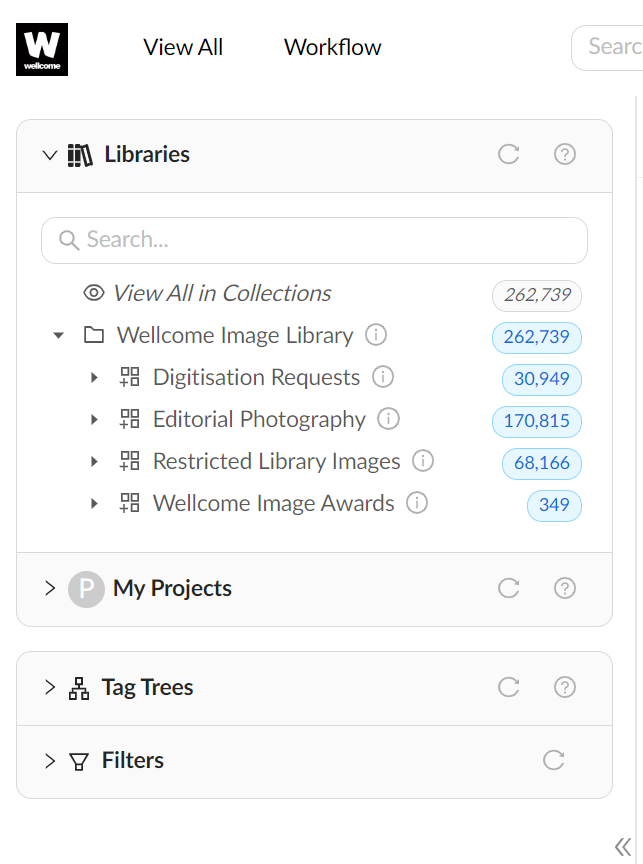The image size is (643, 864).
Task: Expand the Wellcome Image Awards node
Action: [x=95, y=503]
